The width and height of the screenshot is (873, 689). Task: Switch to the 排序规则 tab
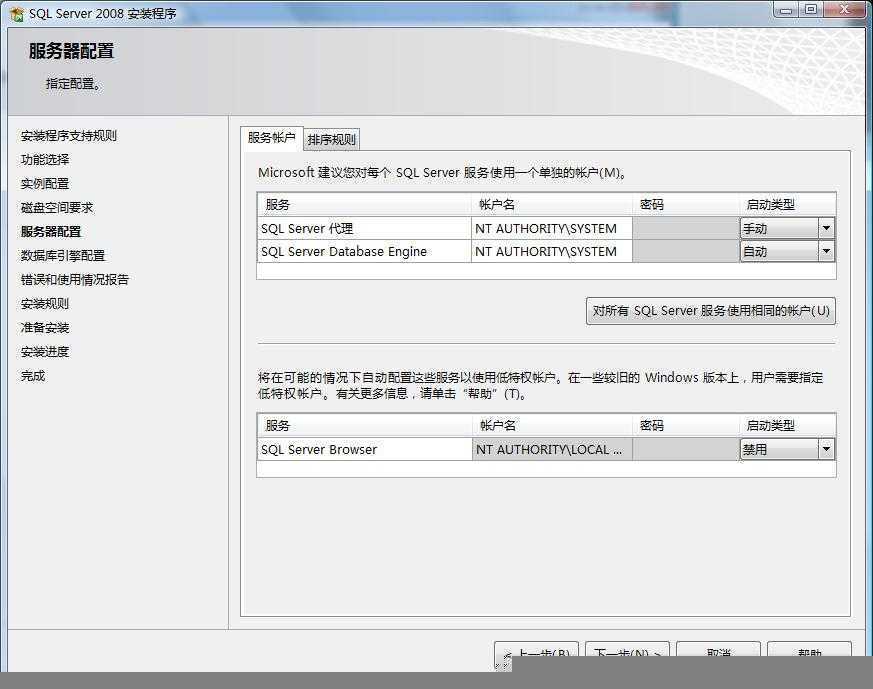pyautogui.click(x=332, y=139)
